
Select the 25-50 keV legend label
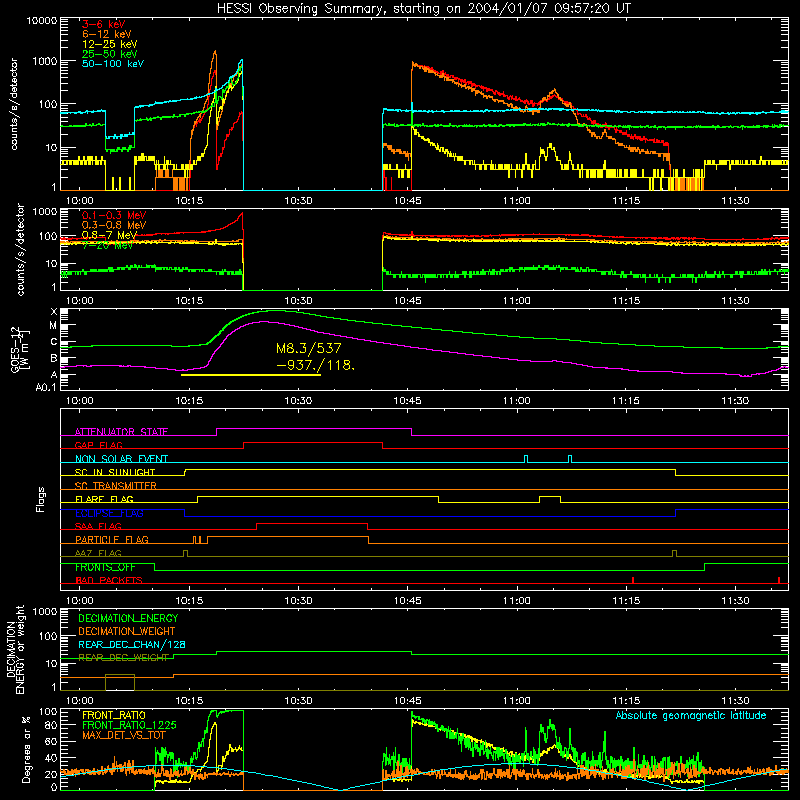pyautogui.click(x=110, y=54)
